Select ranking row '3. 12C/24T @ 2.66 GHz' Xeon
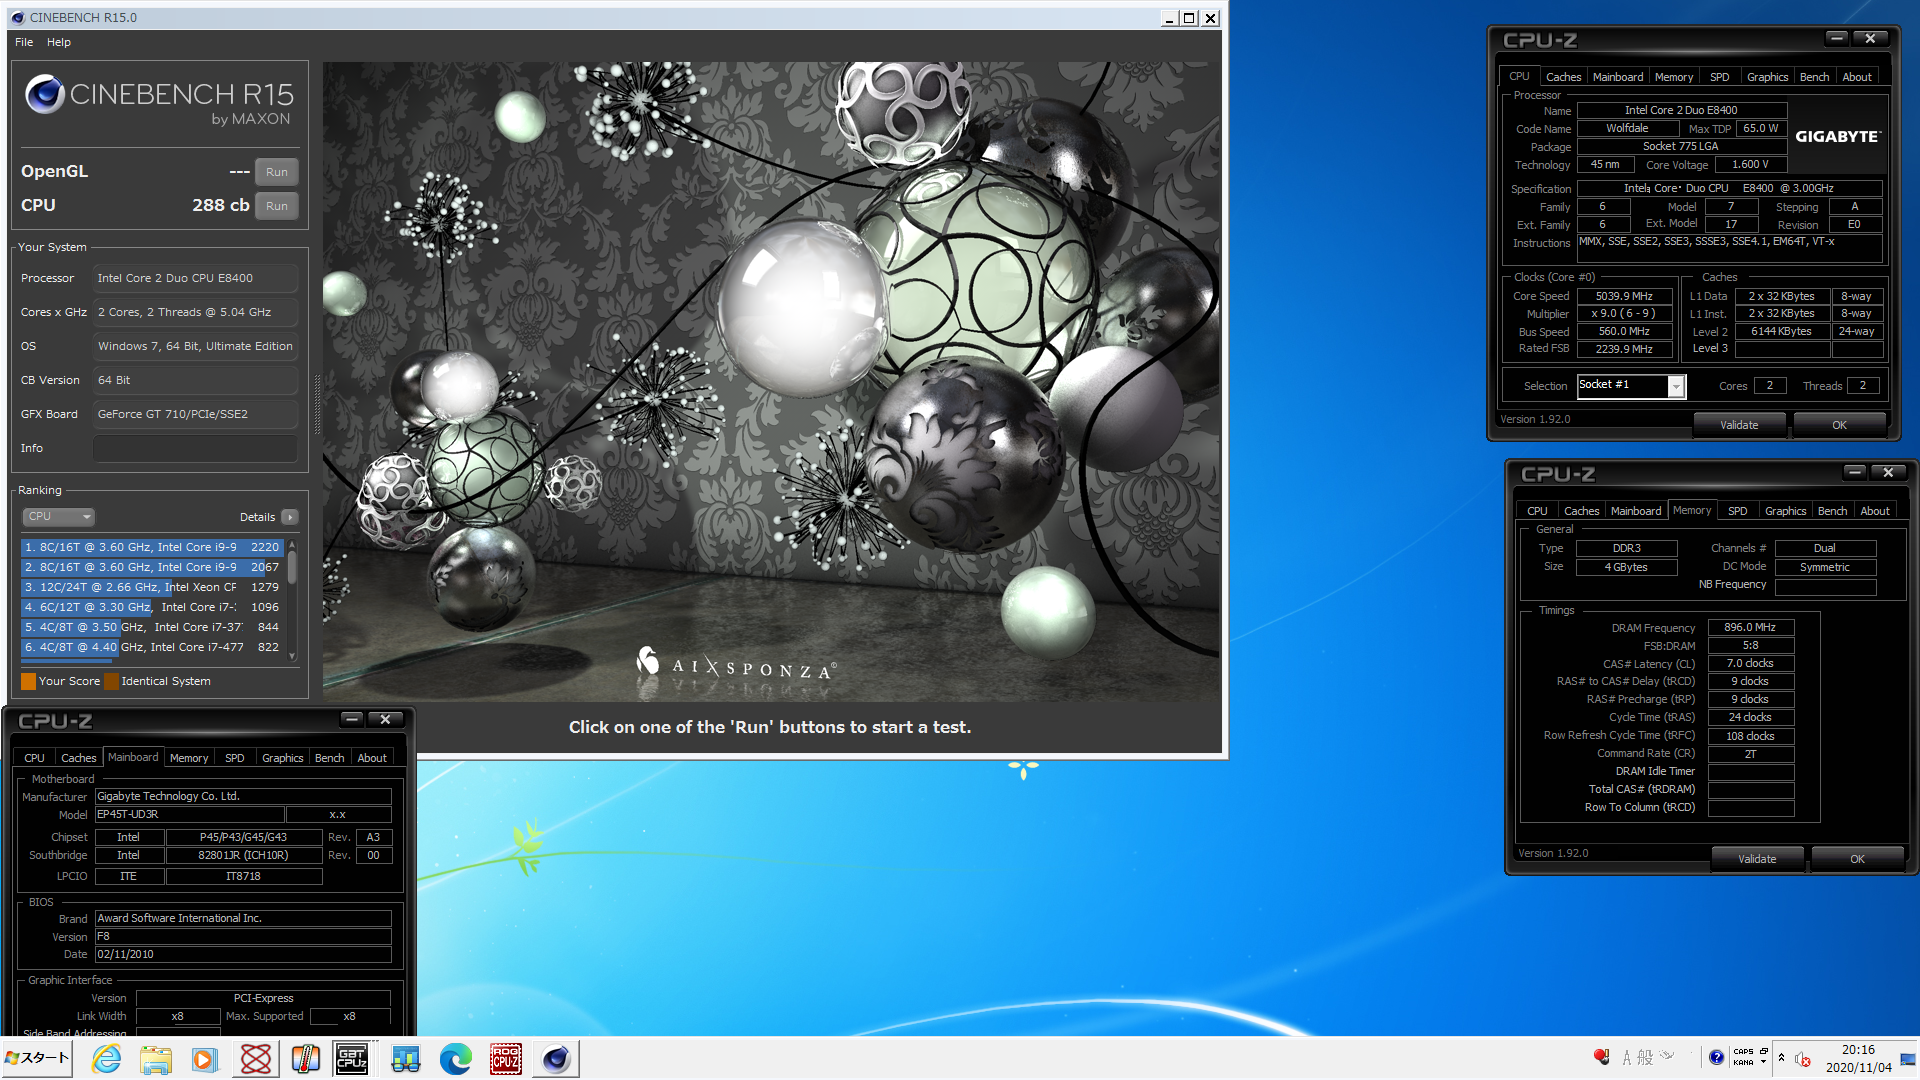 pos(153,587)
